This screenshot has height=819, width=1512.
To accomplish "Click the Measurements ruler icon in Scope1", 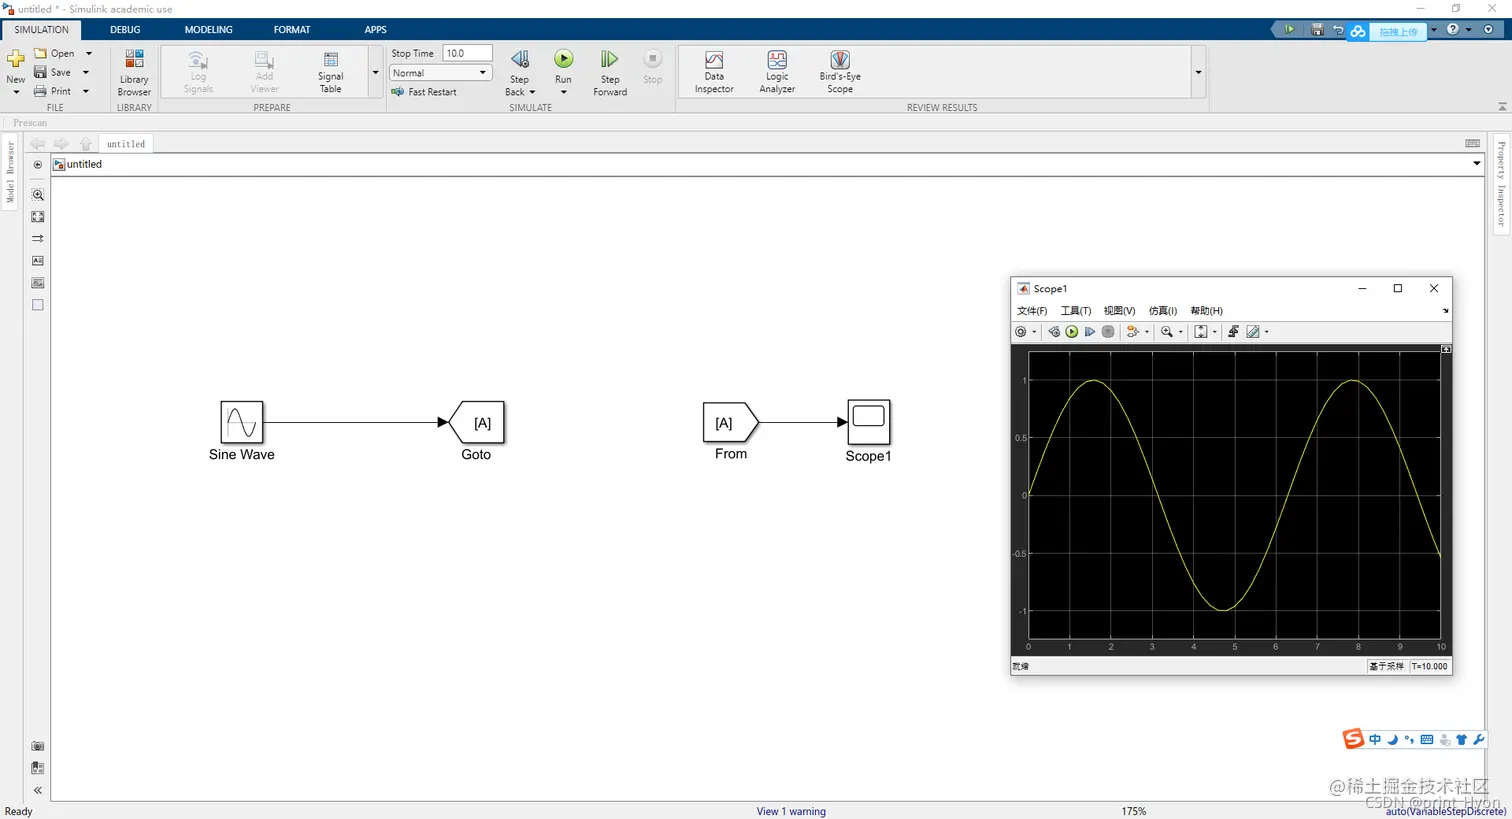I will click(x=1253, y=332).
